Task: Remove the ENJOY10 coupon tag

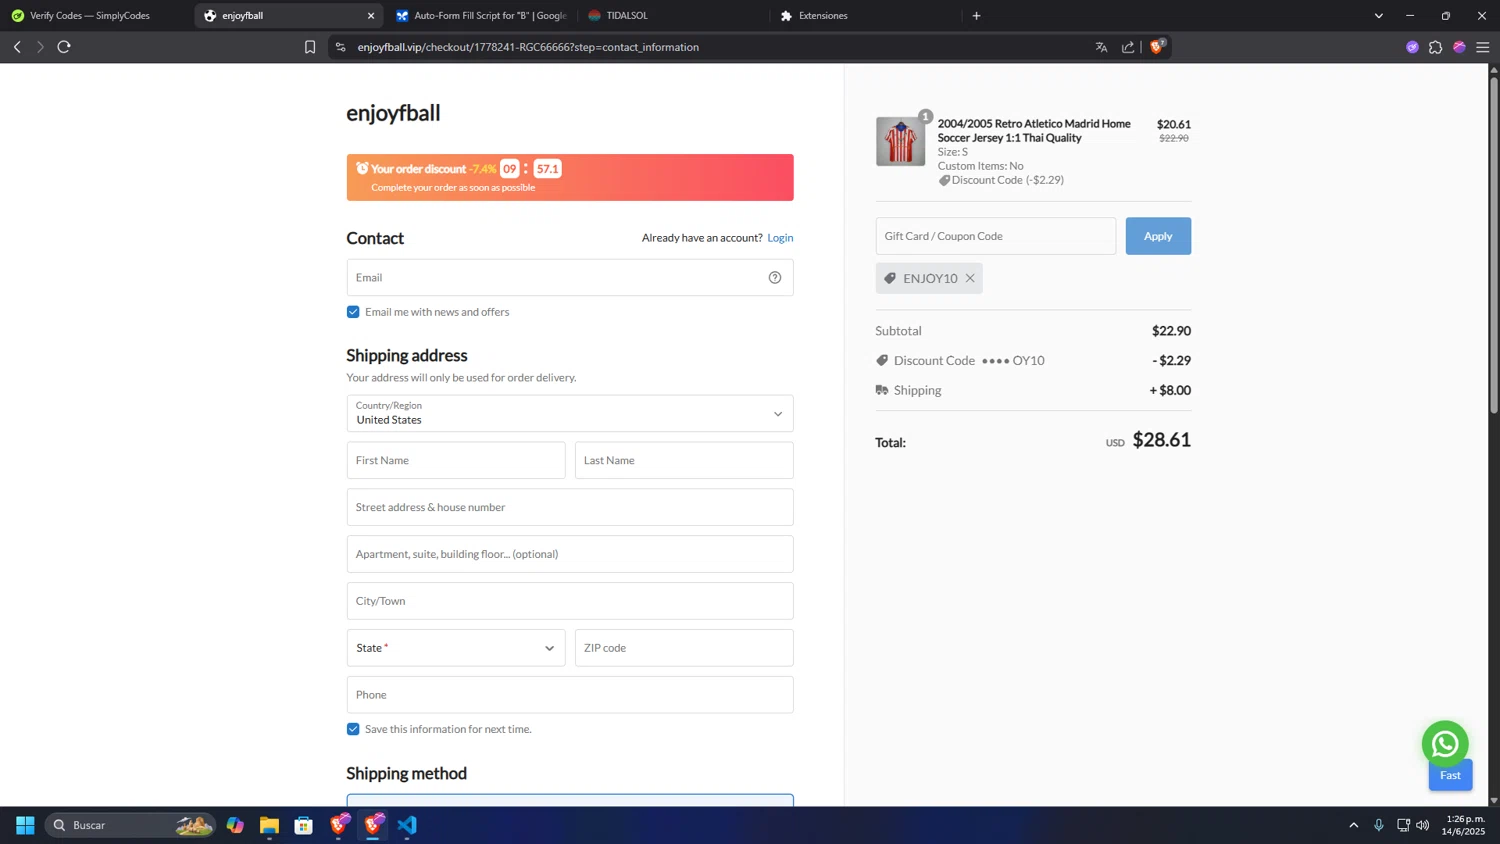Action: [x=970, y=278]
